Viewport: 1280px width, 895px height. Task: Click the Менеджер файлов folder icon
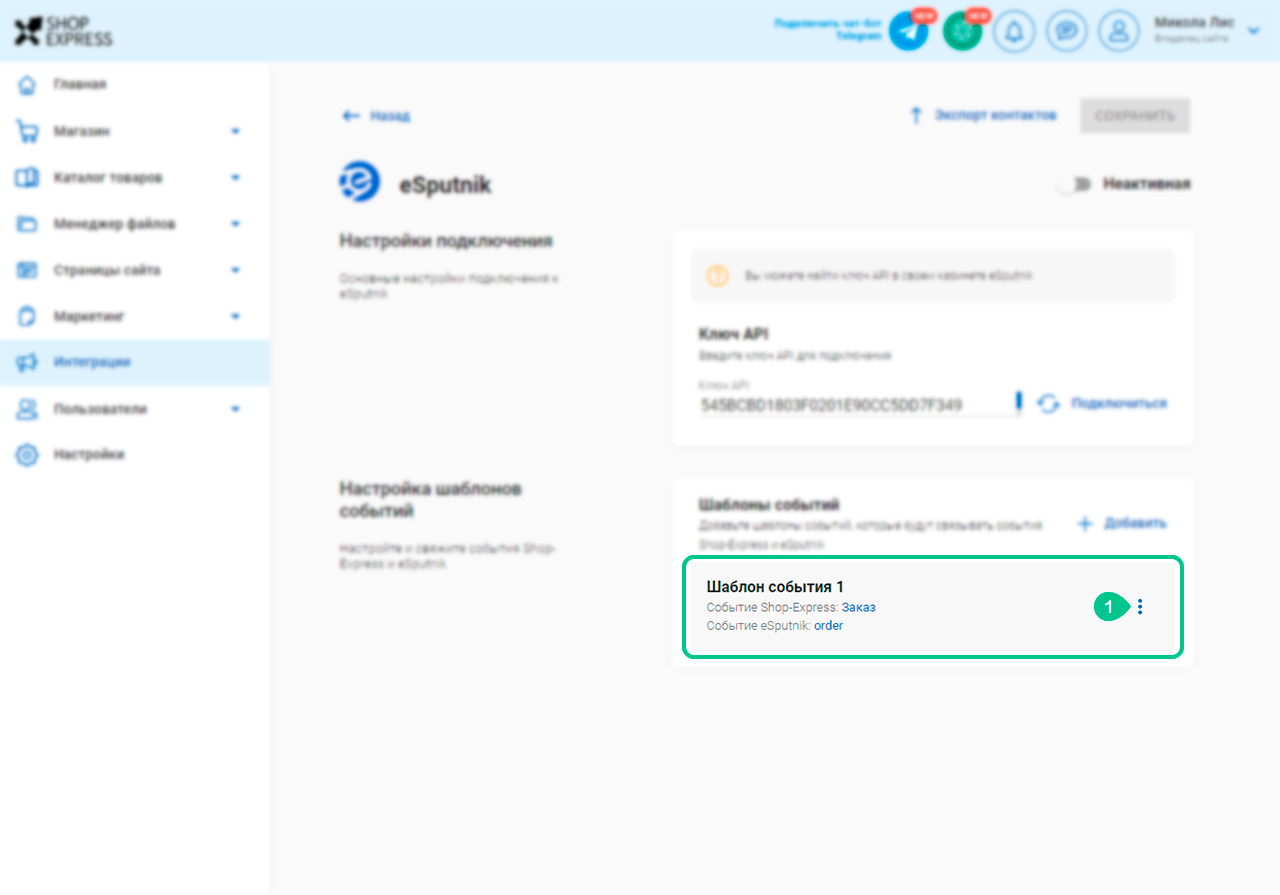point(27,224)
